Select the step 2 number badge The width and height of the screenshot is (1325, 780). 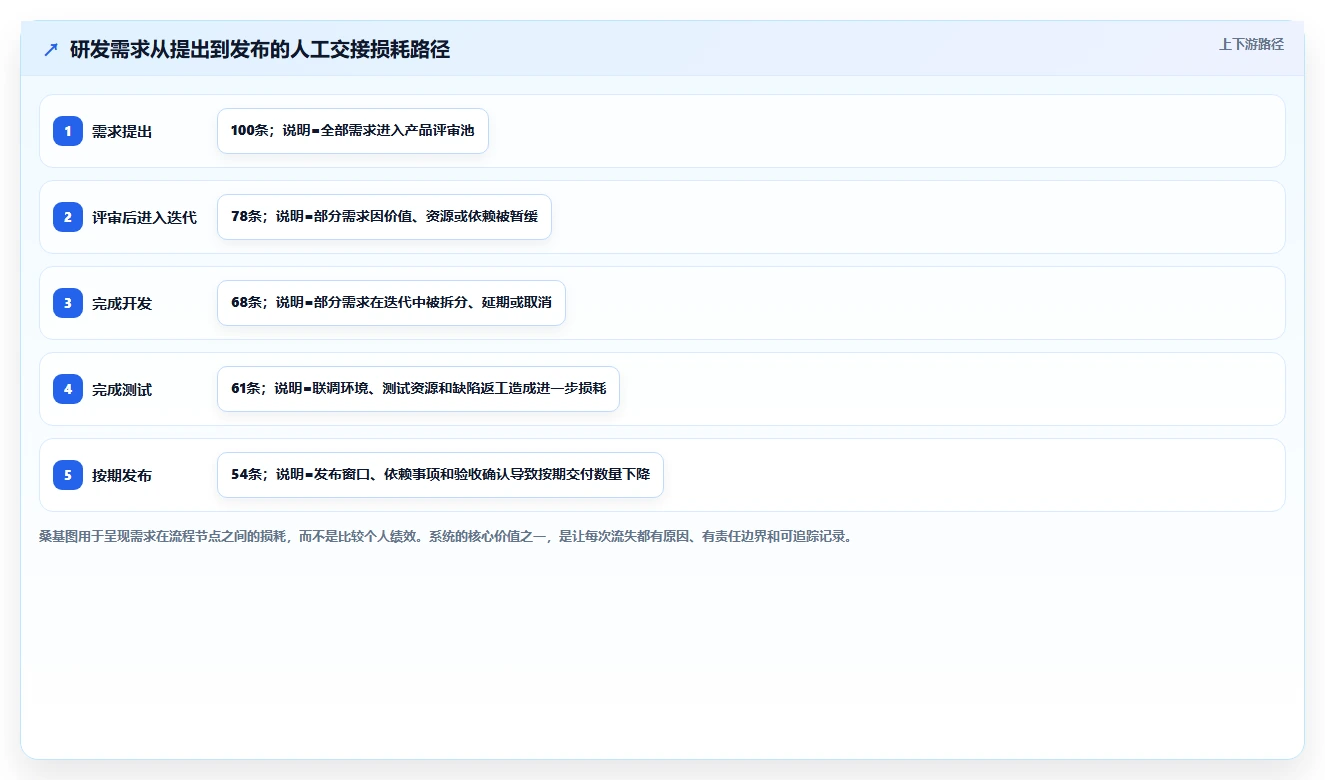click(x=68, y=217)
